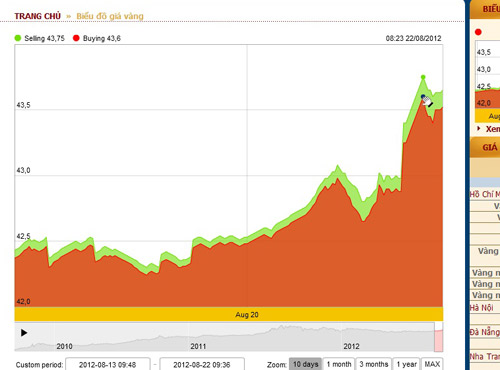Image resolution: width=500 pixels, height=370 pixels.
Task: Click the Custom period label
Action: pos(39,365)
